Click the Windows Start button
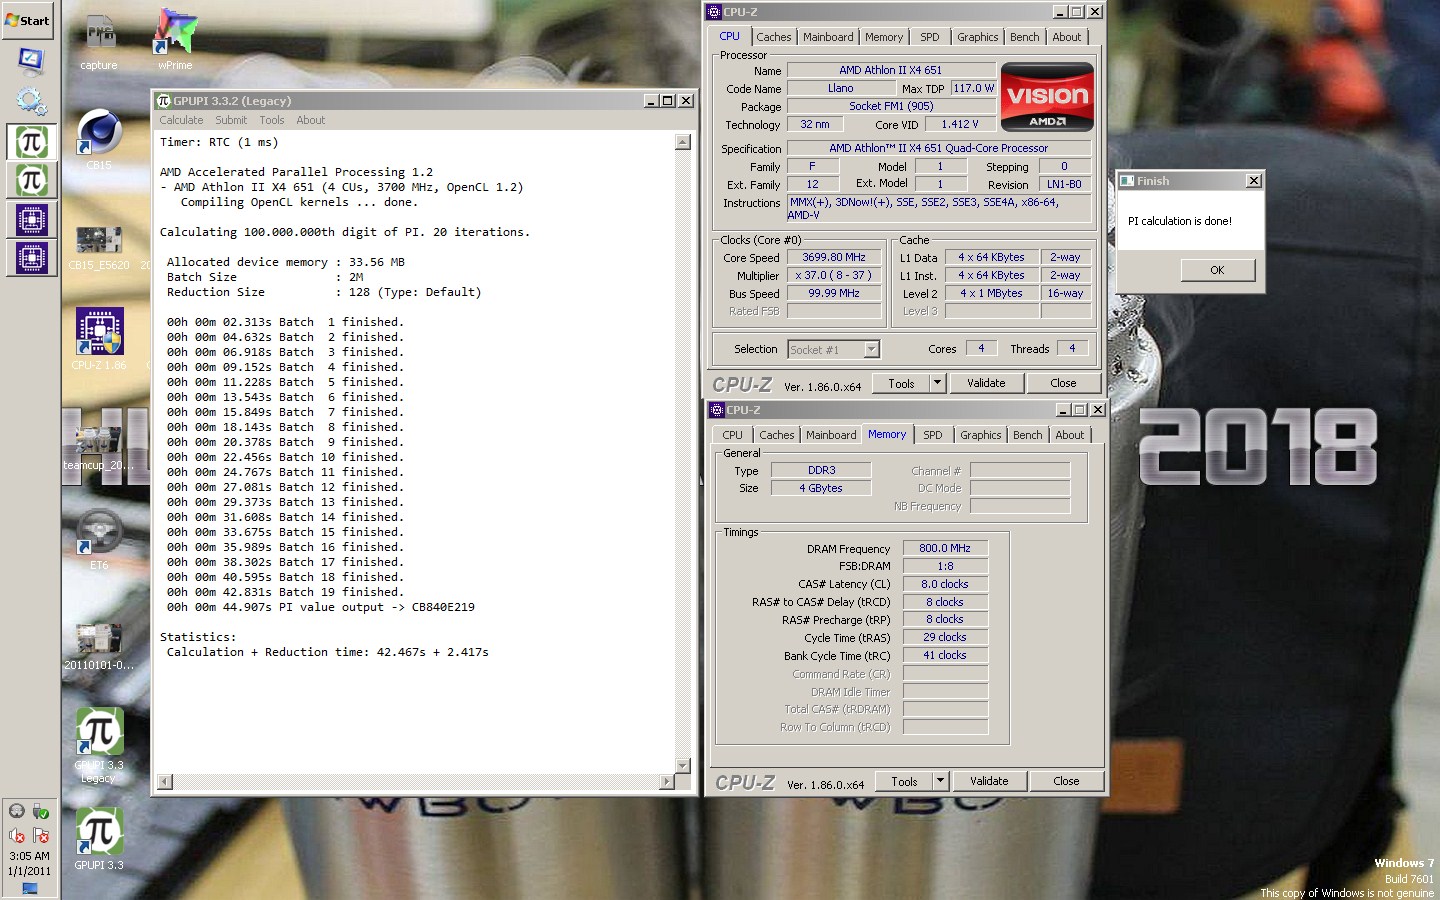This screenshot has height=900, width=1440. point(28,20)
